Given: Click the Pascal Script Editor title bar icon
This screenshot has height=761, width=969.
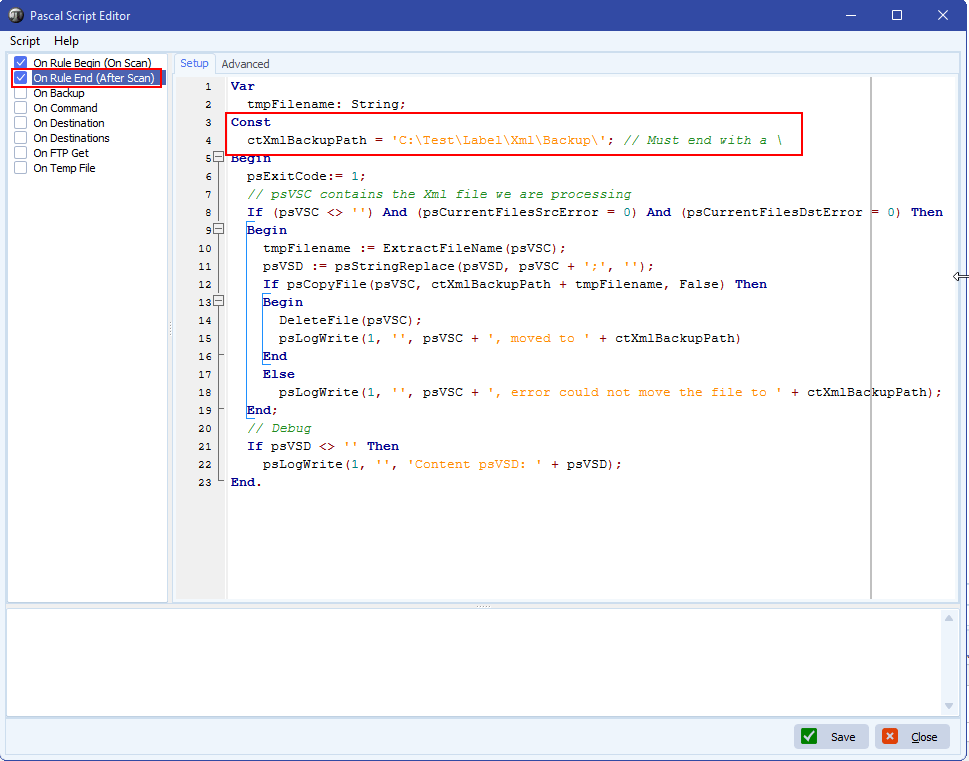Looking at the screenshot, I should pyautogui.click(x=16, y=15).
